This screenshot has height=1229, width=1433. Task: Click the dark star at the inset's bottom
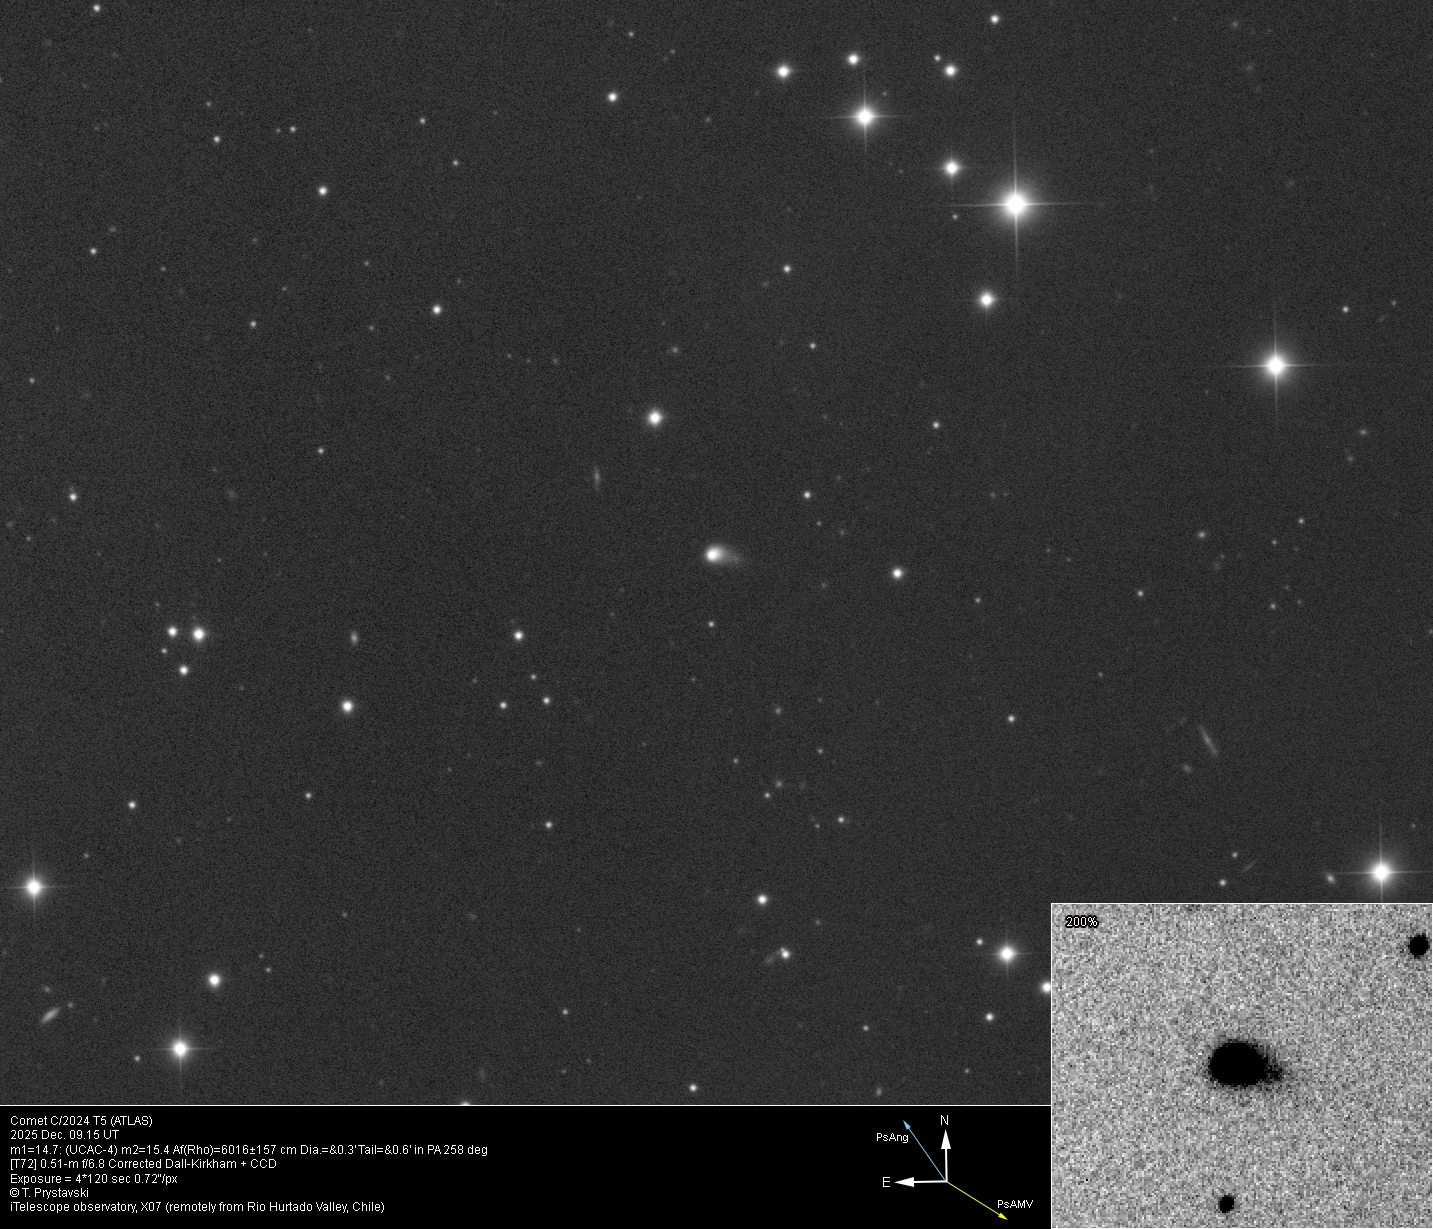click(1226, 1203)
